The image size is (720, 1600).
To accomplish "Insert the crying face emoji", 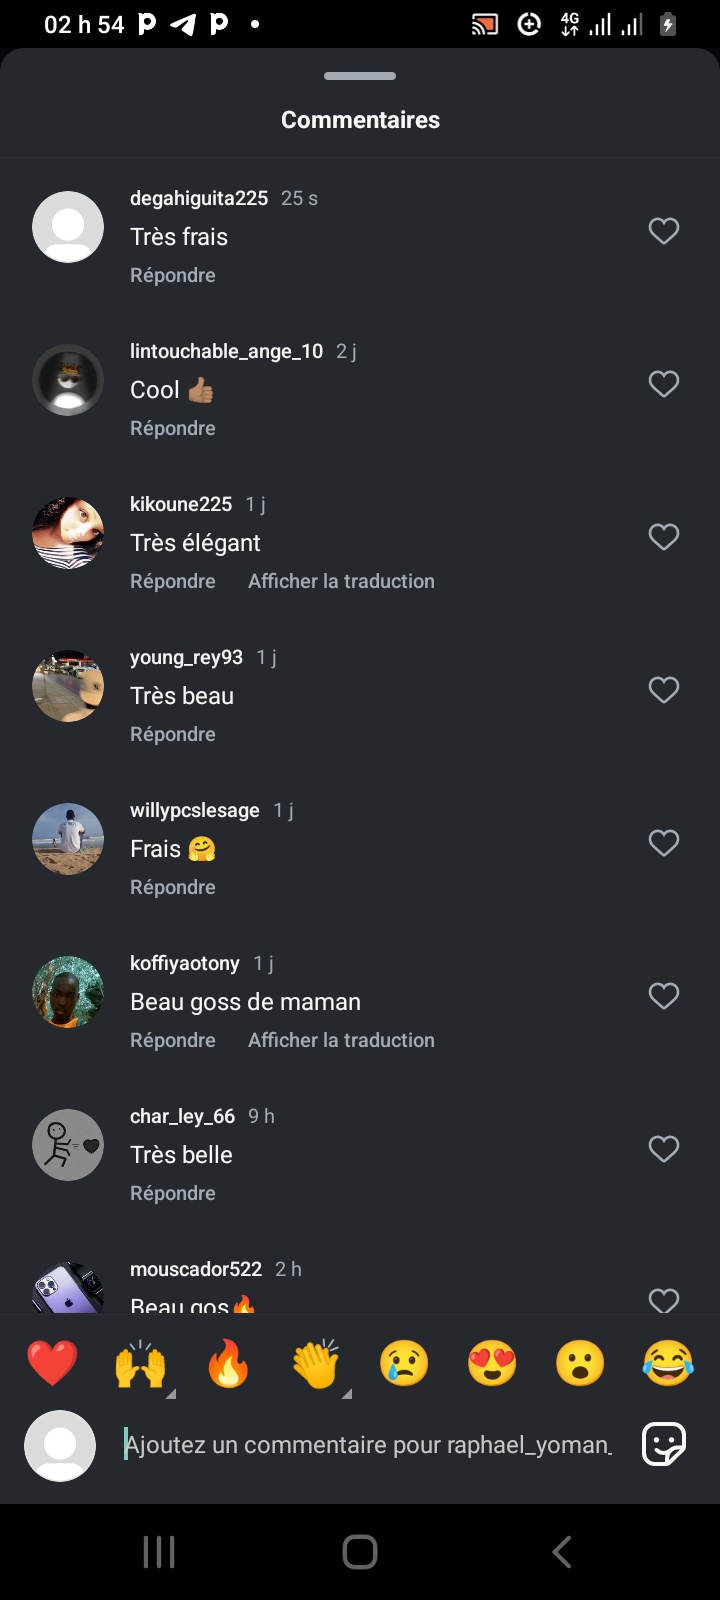I will pos(404,1363).
